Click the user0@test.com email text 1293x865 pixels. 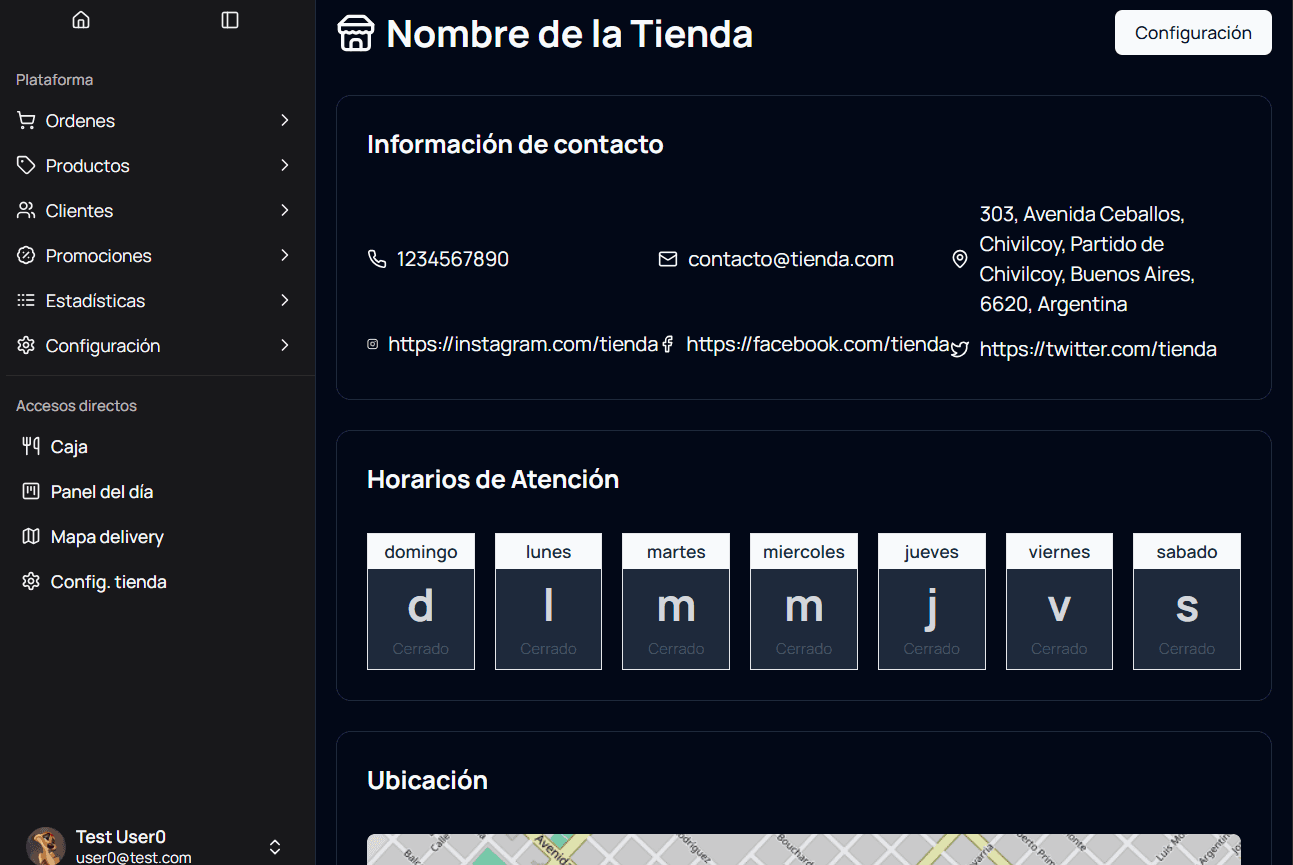pos(134,858)
